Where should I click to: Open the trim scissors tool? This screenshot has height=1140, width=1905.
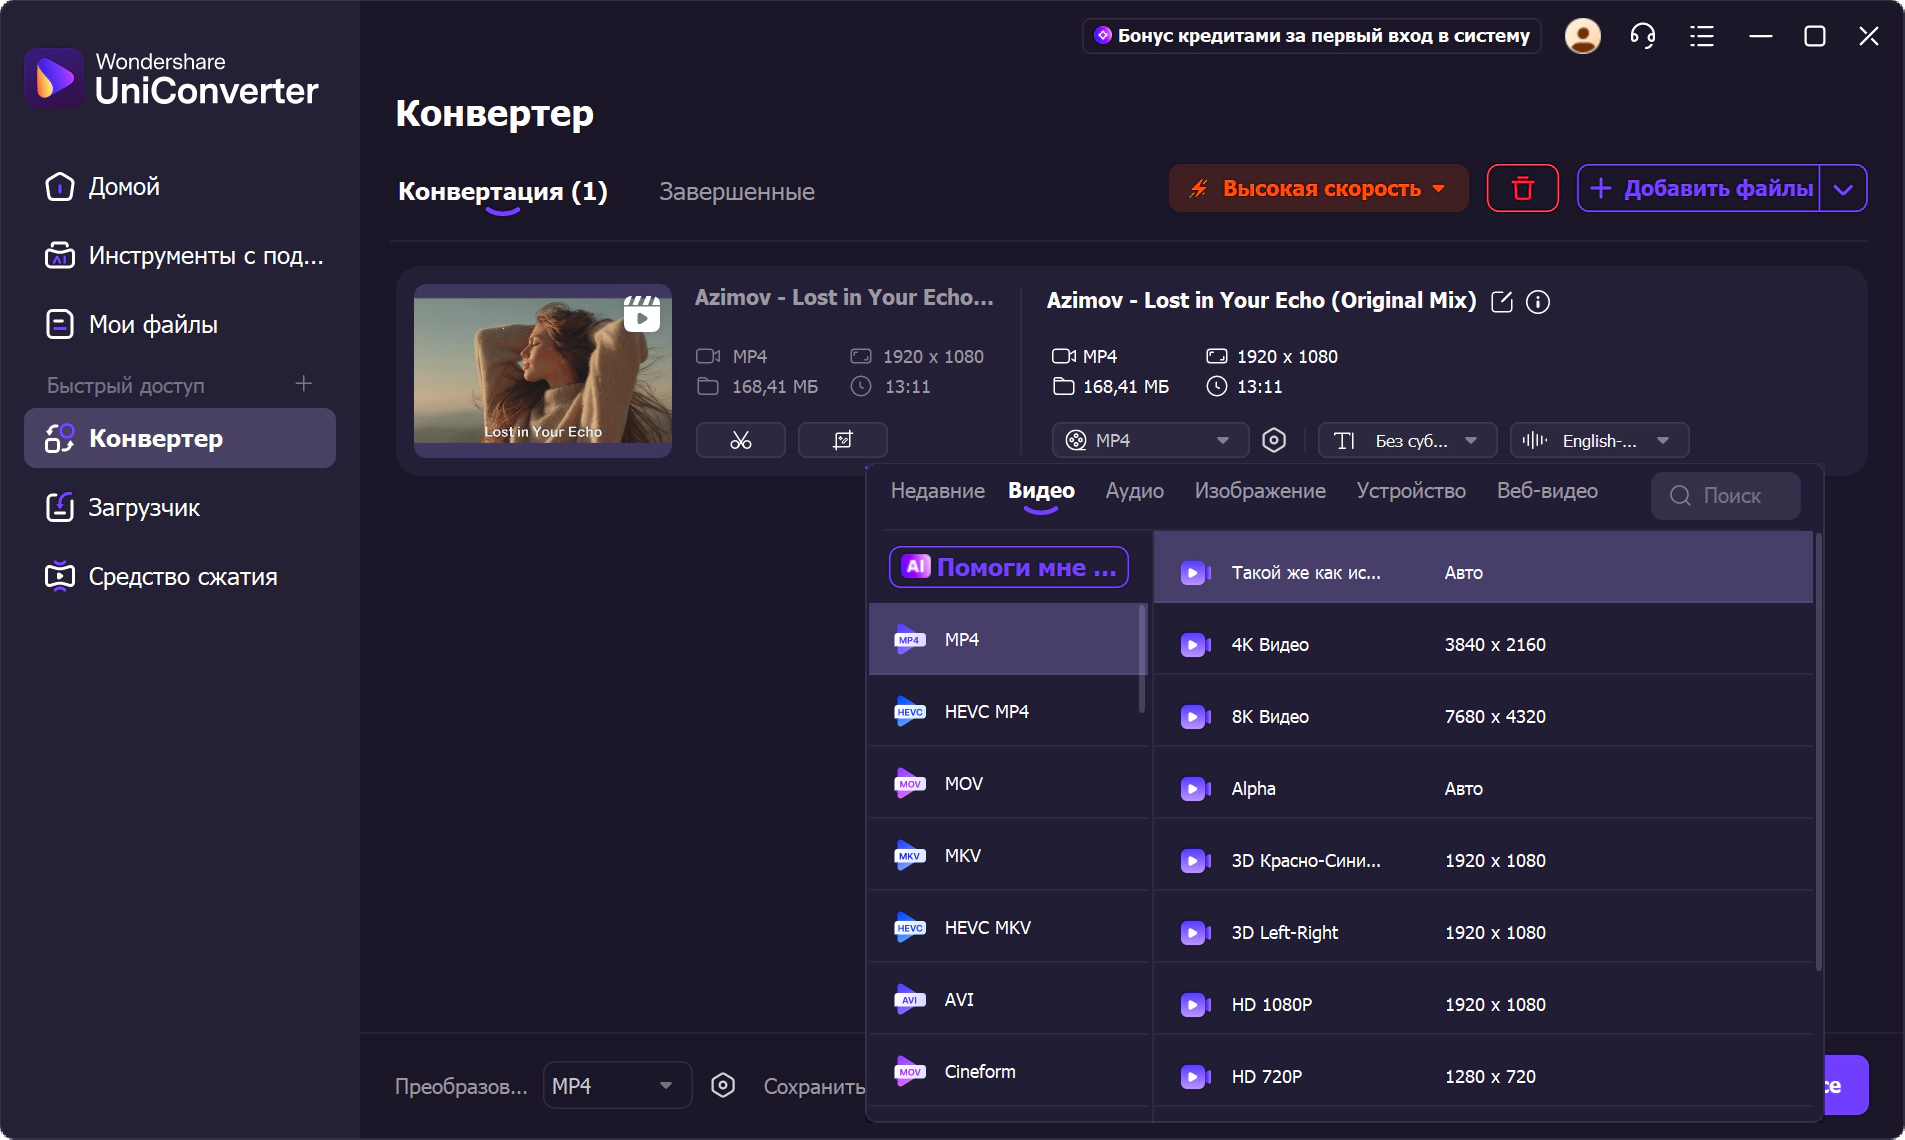pyautogui.click(x=741, y=440)
